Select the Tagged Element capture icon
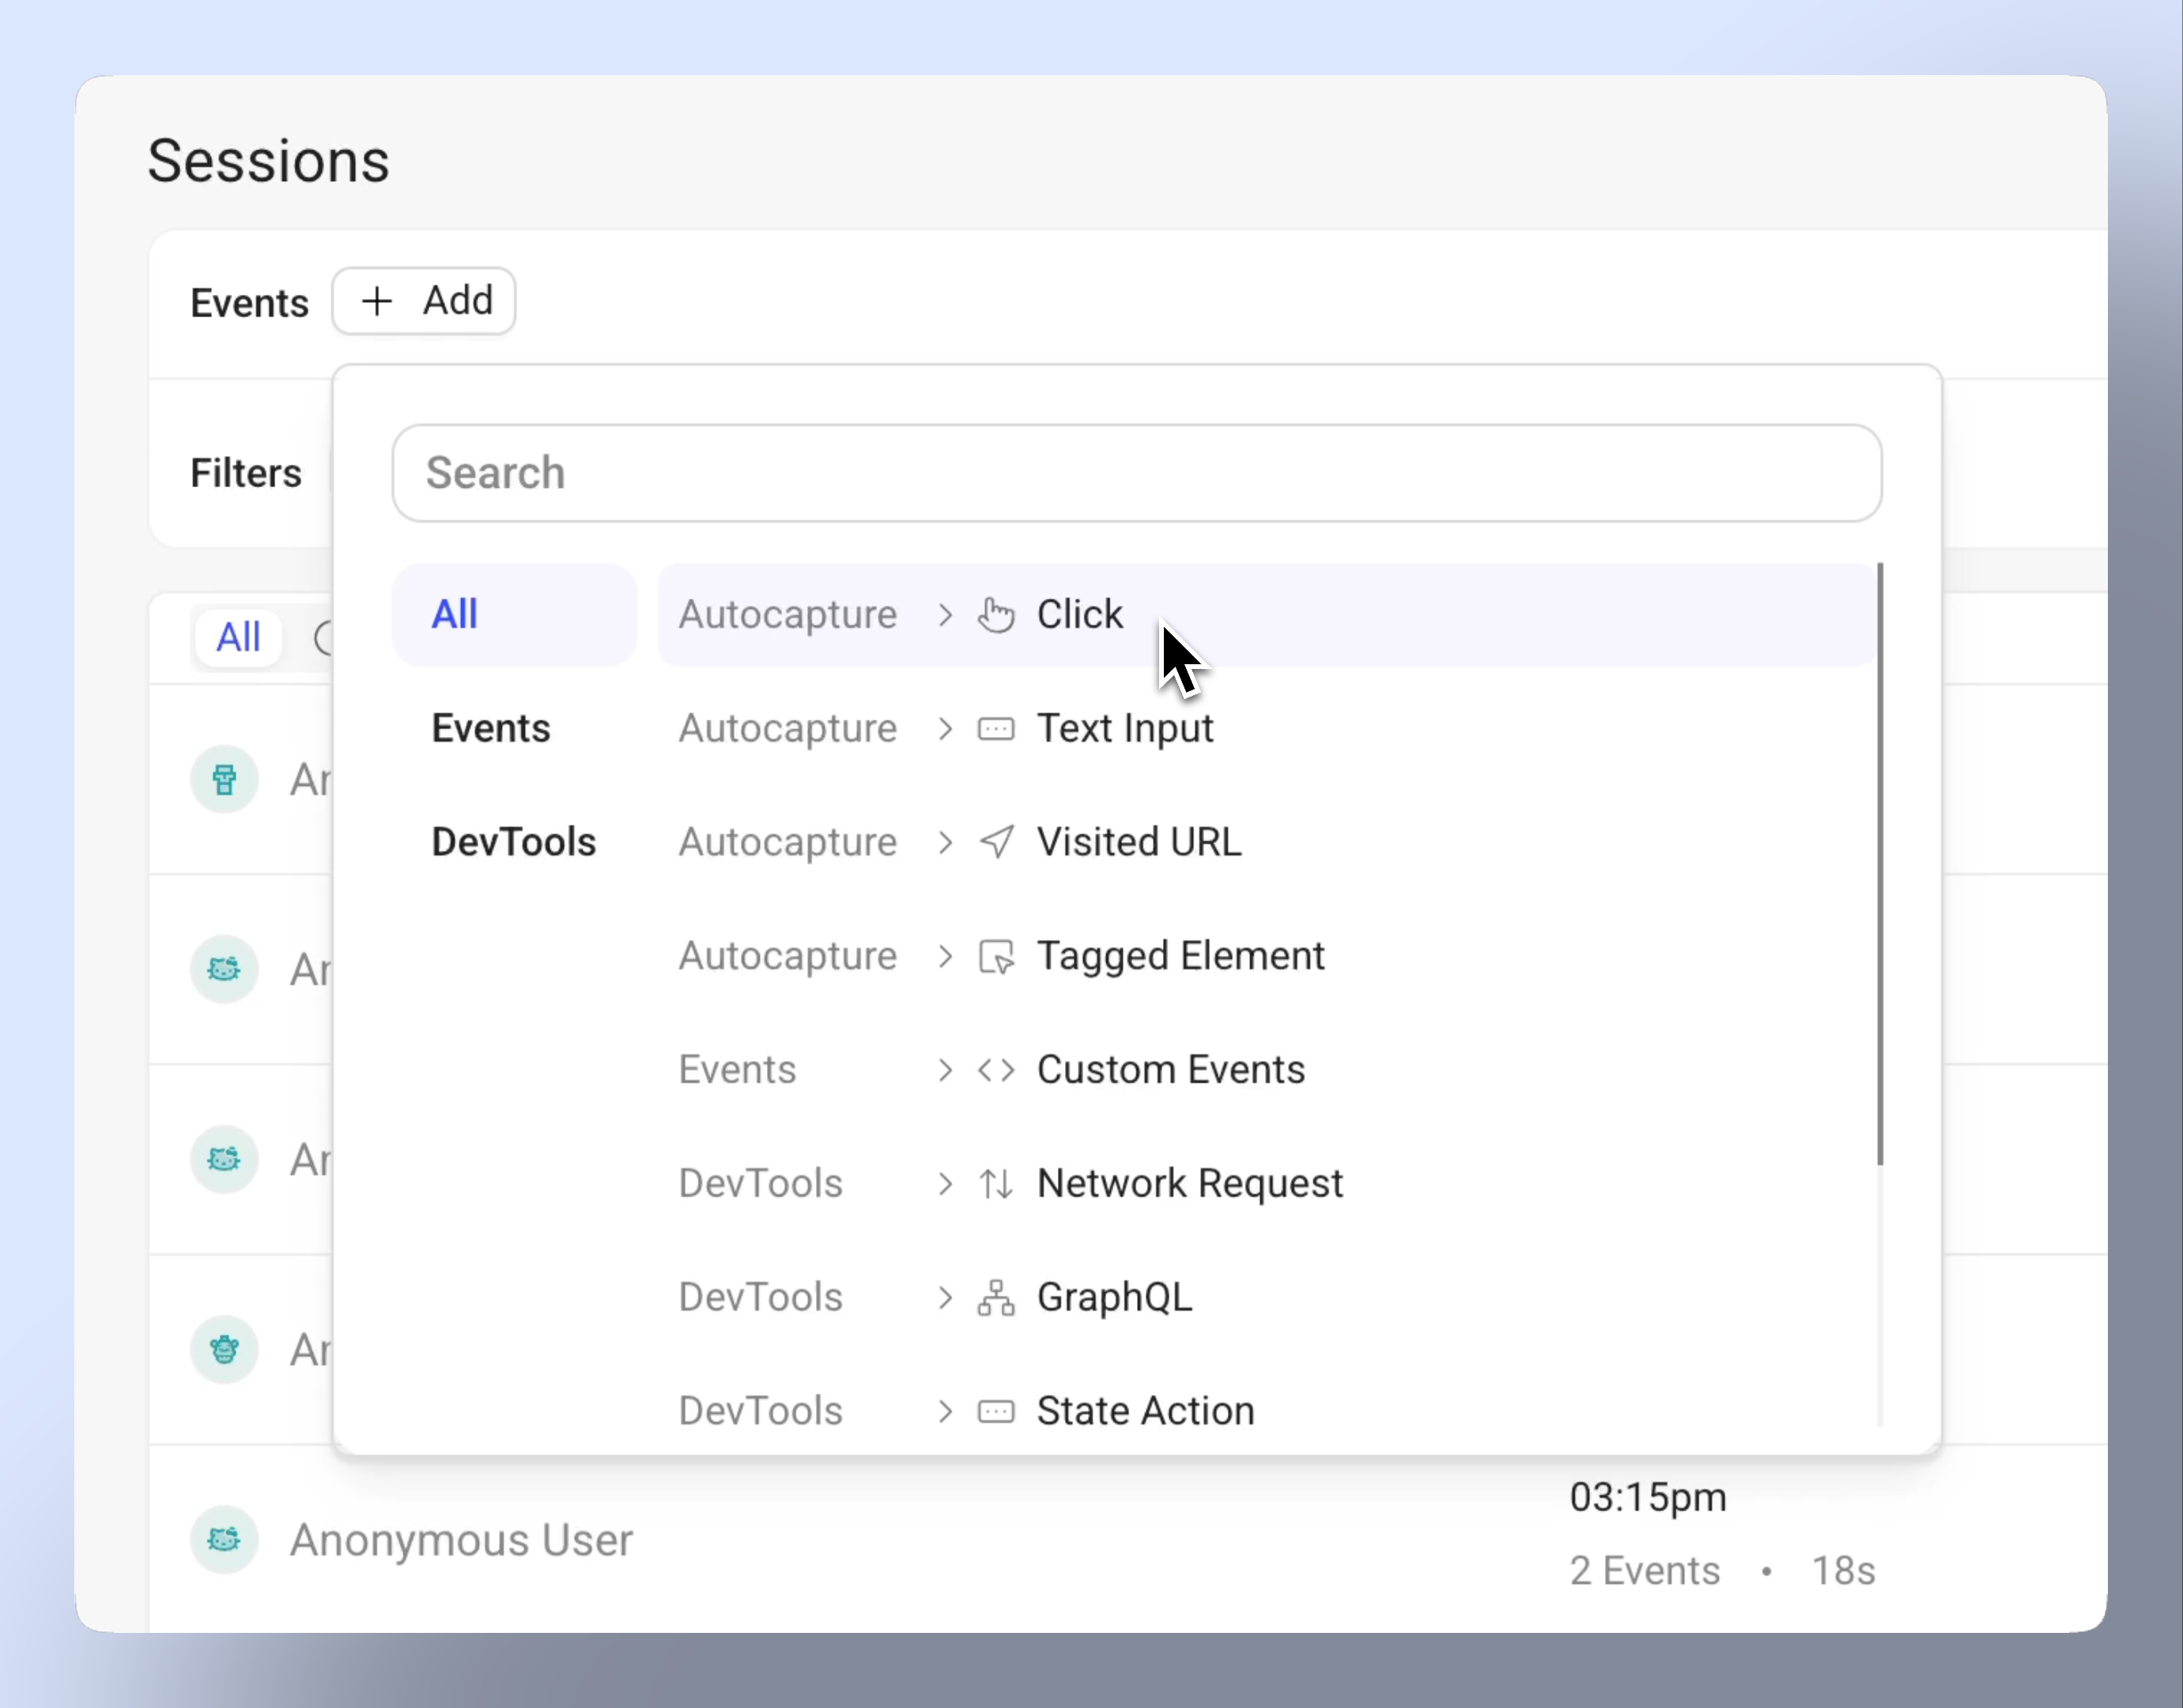2183x1708 pixels. pyautogui.click(x=998, y=955)
